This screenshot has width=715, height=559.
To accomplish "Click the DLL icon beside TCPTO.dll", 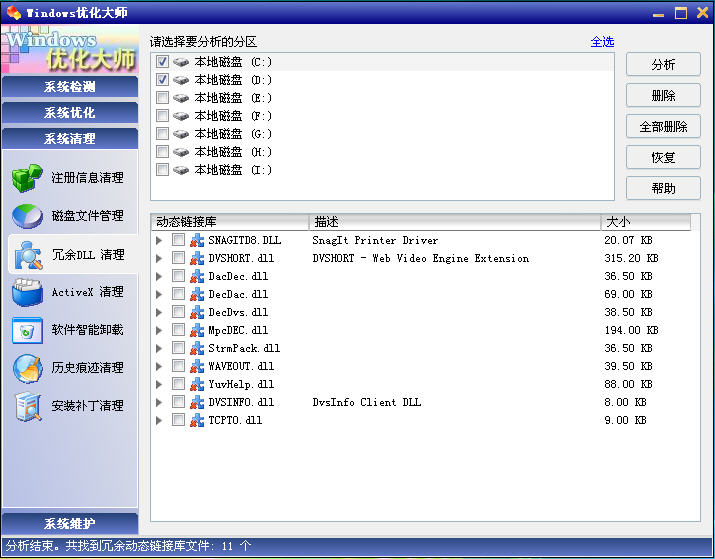I will click(197, 420).
